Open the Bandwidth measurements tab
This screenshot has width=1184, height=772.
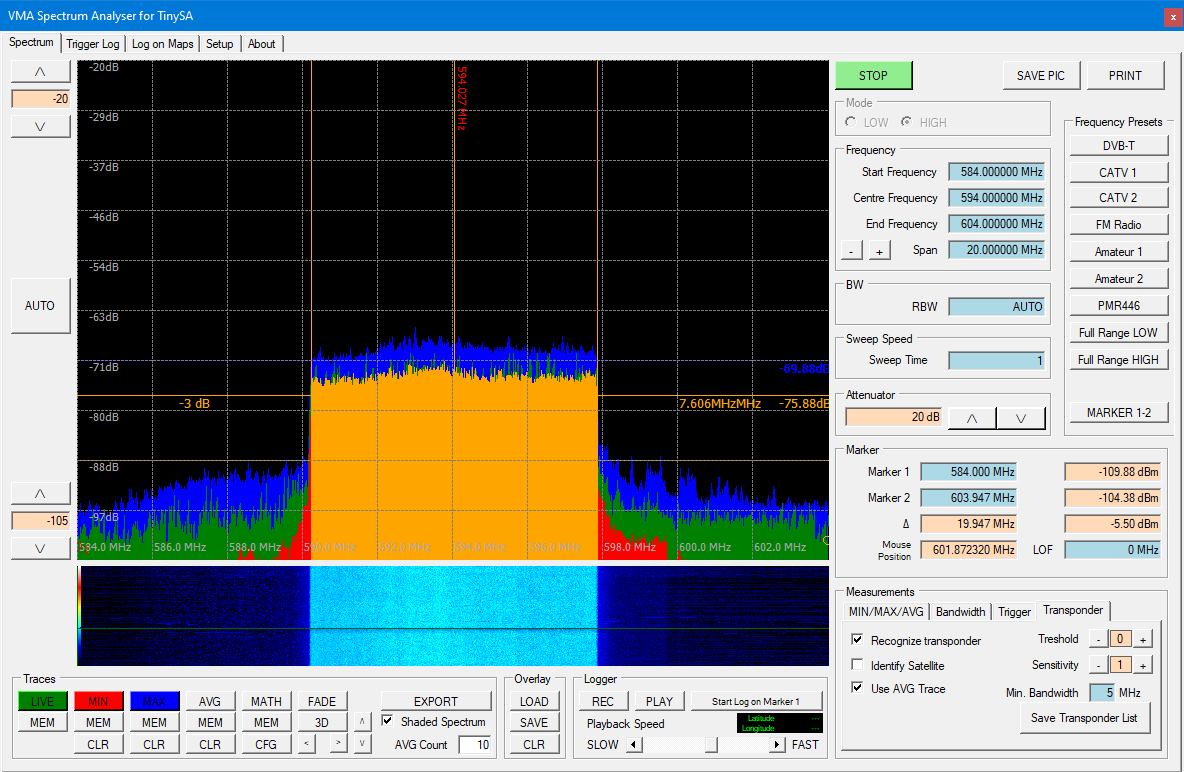[960, 611]
